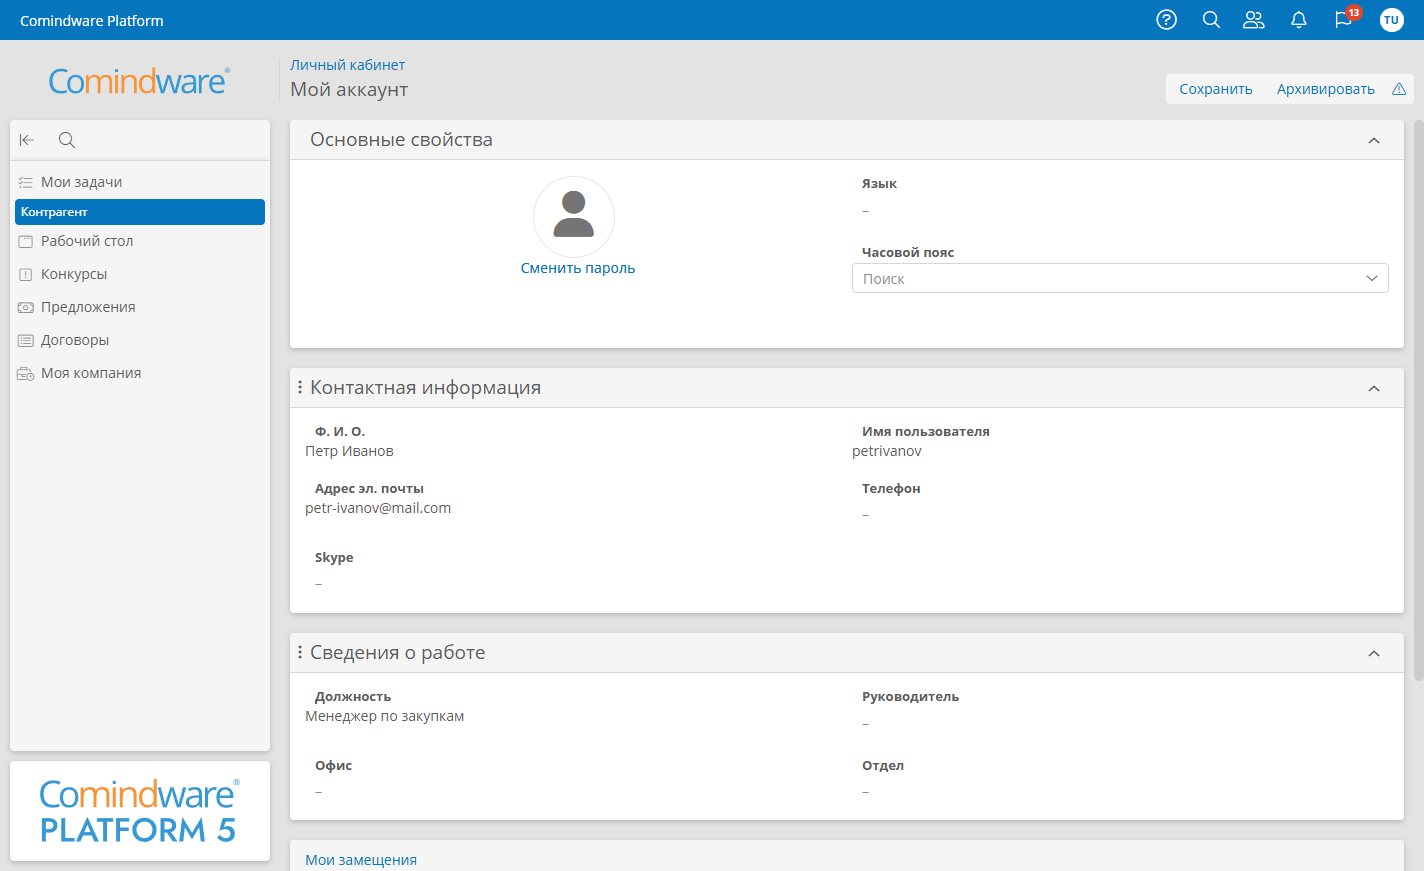Open the users group icon

point(1254,20)
